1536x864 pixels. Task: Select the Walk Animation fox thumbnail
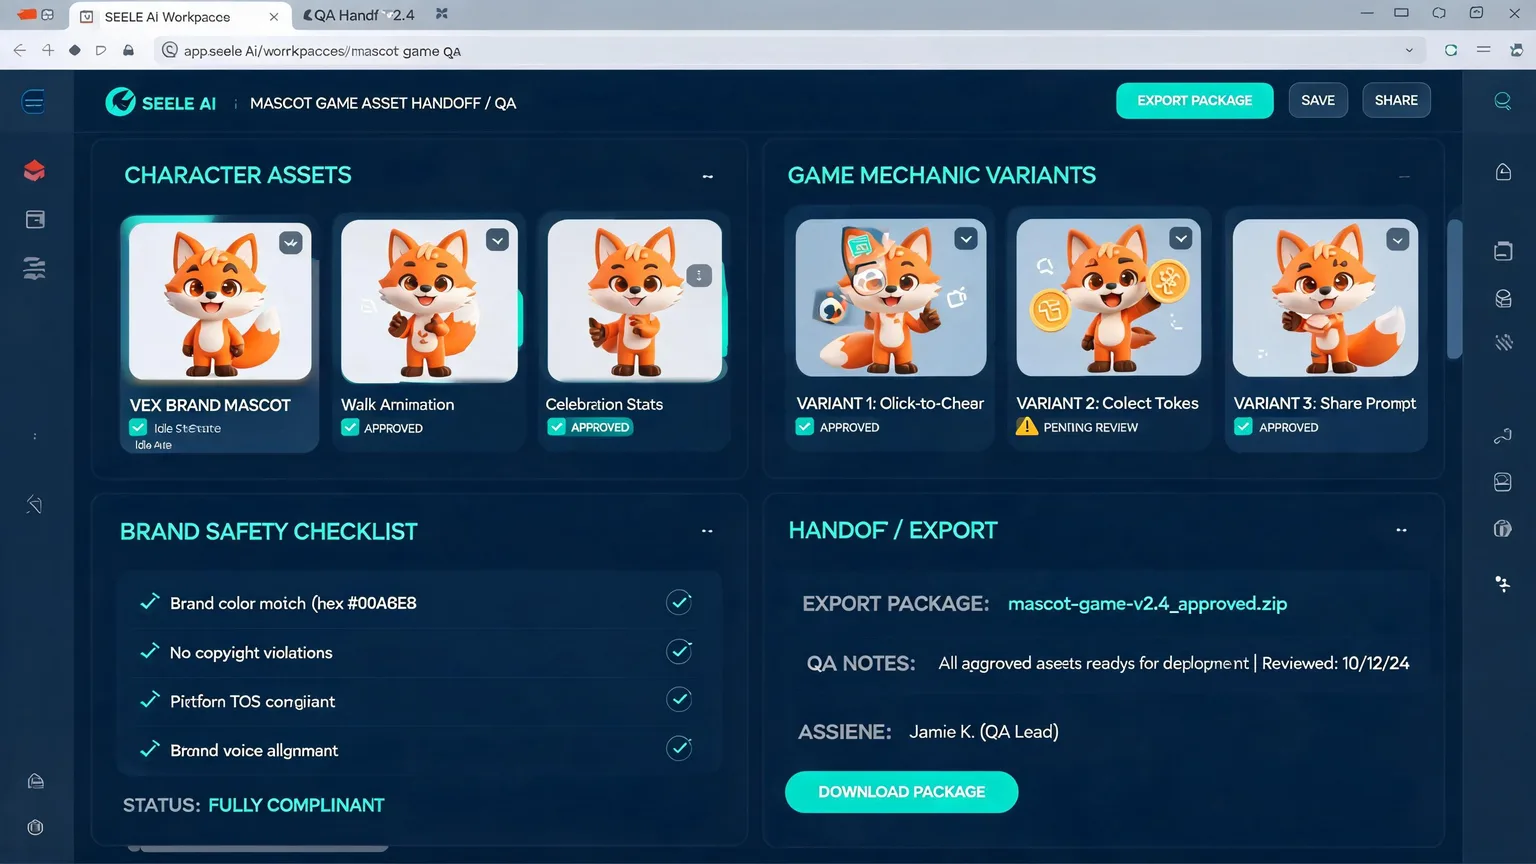pos(429,300)
